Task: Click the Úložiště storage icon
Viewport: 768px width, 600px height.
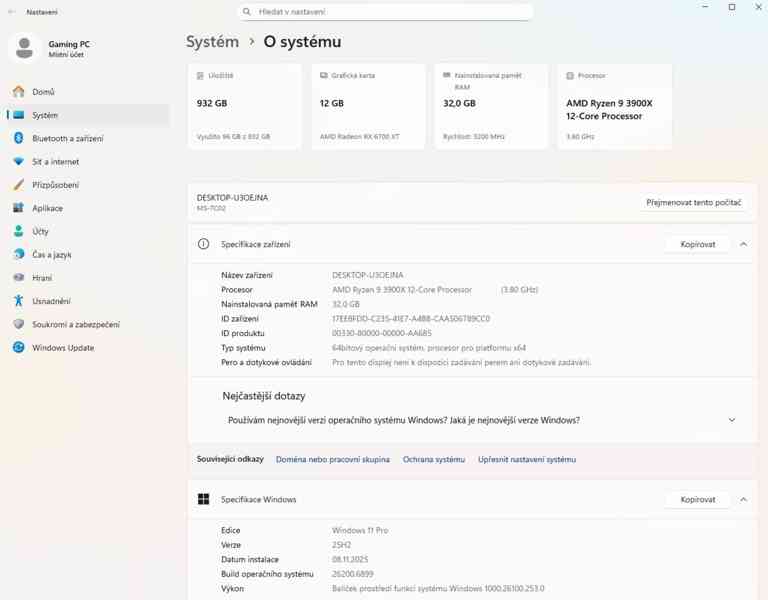Action: click(200, 75)
